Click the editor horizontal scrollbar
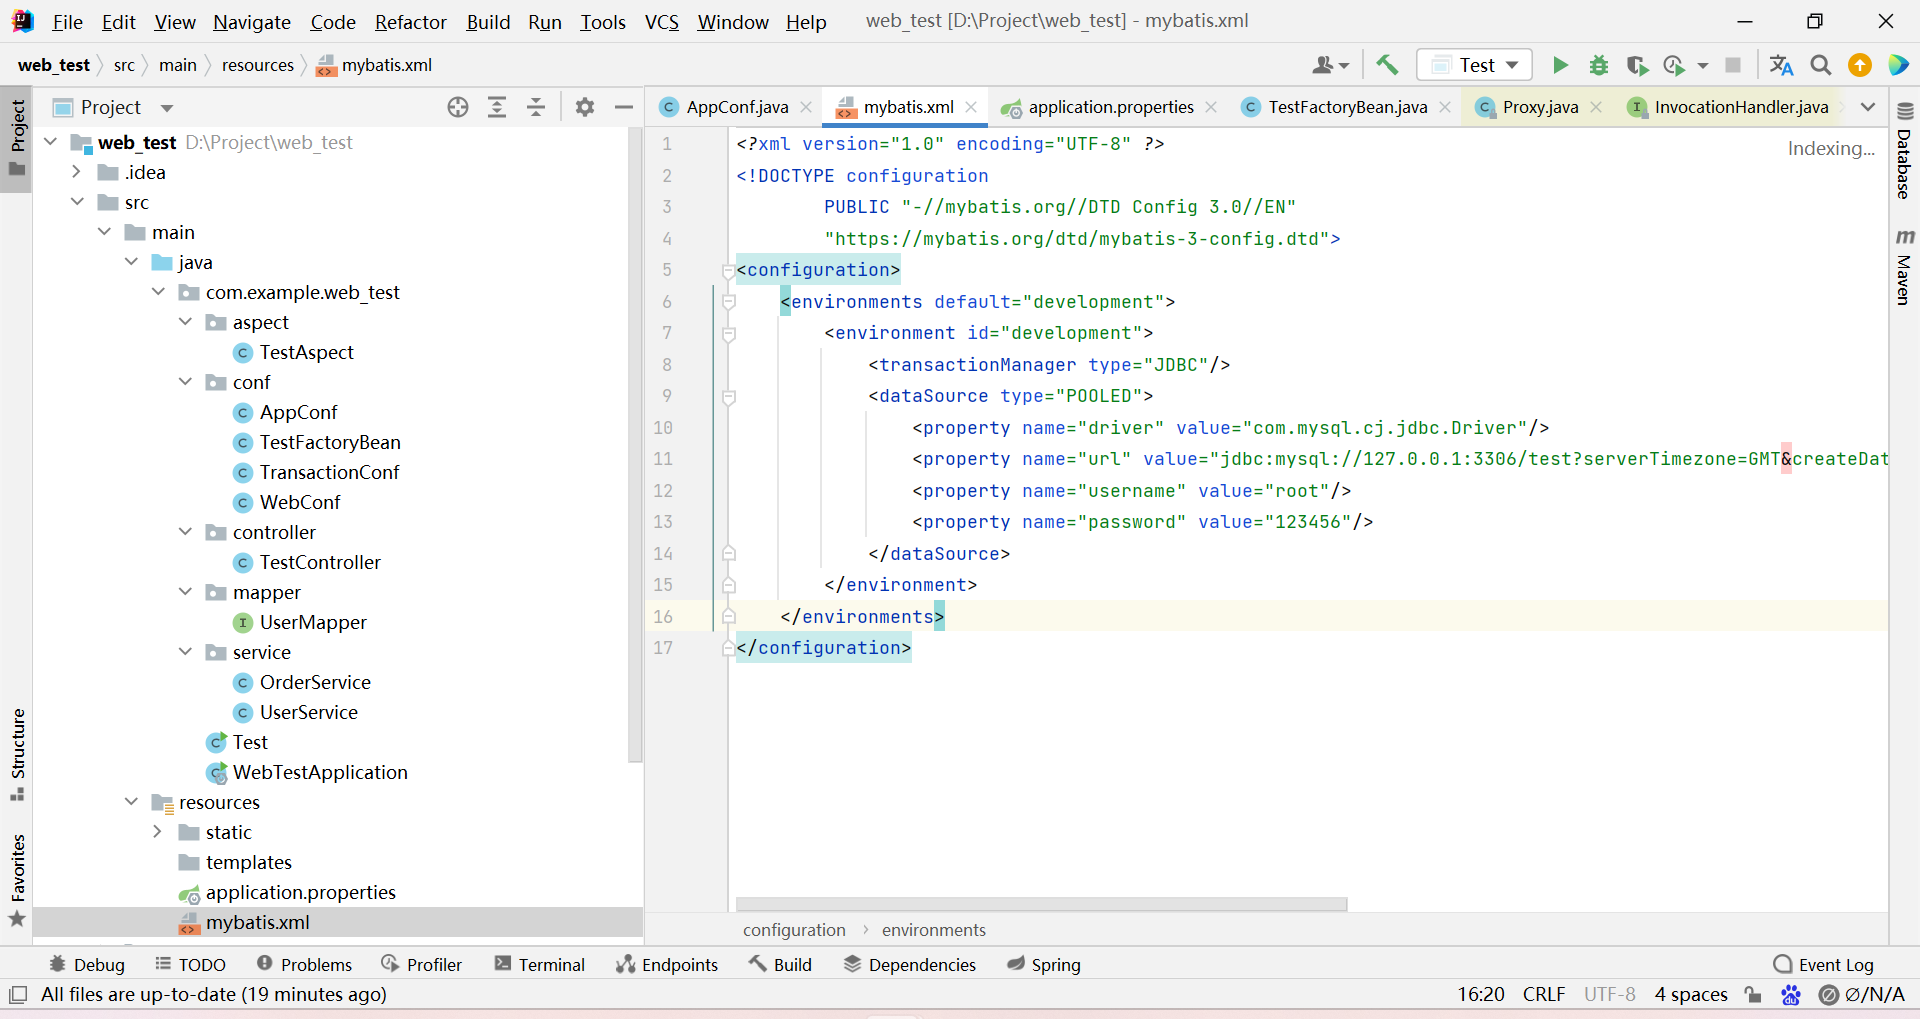Screen dimensions: 1920x1019 [x=1041, y=904]
